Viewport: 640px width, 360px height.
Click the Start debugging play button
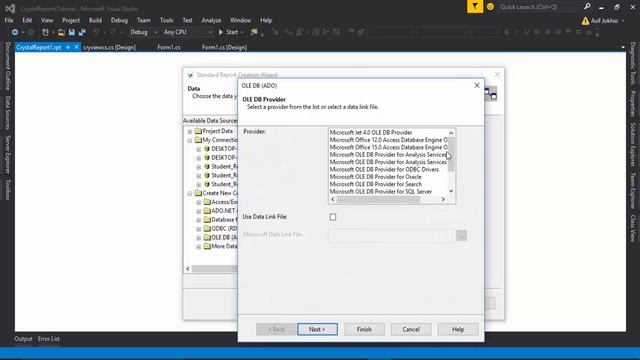tap(221, 32)
